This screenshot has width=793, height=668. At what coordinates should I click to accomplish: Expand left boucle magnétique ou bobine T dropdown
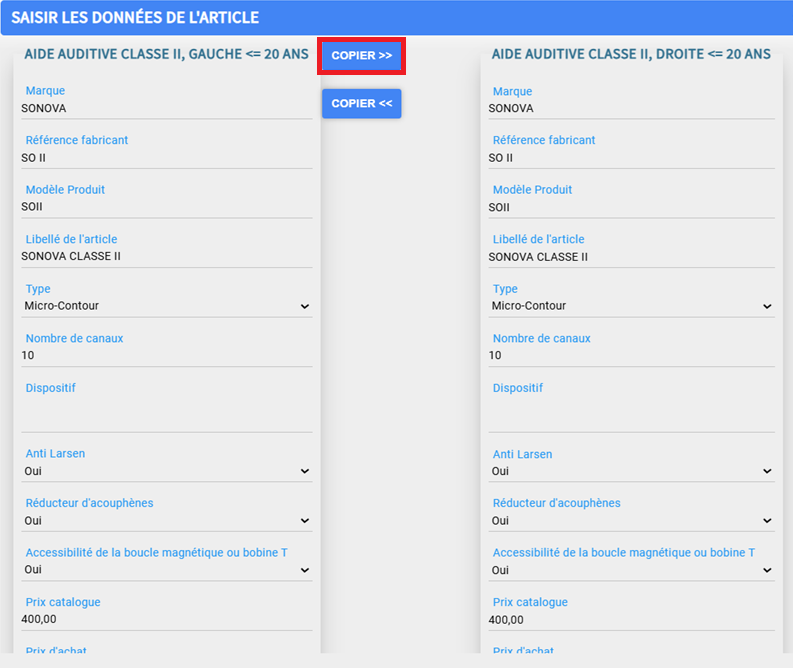(x=167, y=570)
